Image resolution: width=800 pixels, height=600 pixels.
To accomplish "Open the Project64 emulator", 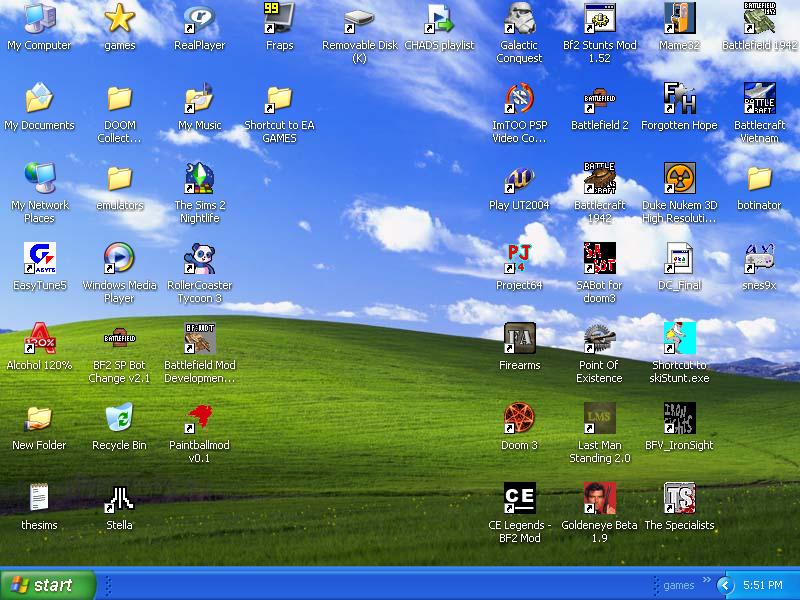I will click(519, 260).
